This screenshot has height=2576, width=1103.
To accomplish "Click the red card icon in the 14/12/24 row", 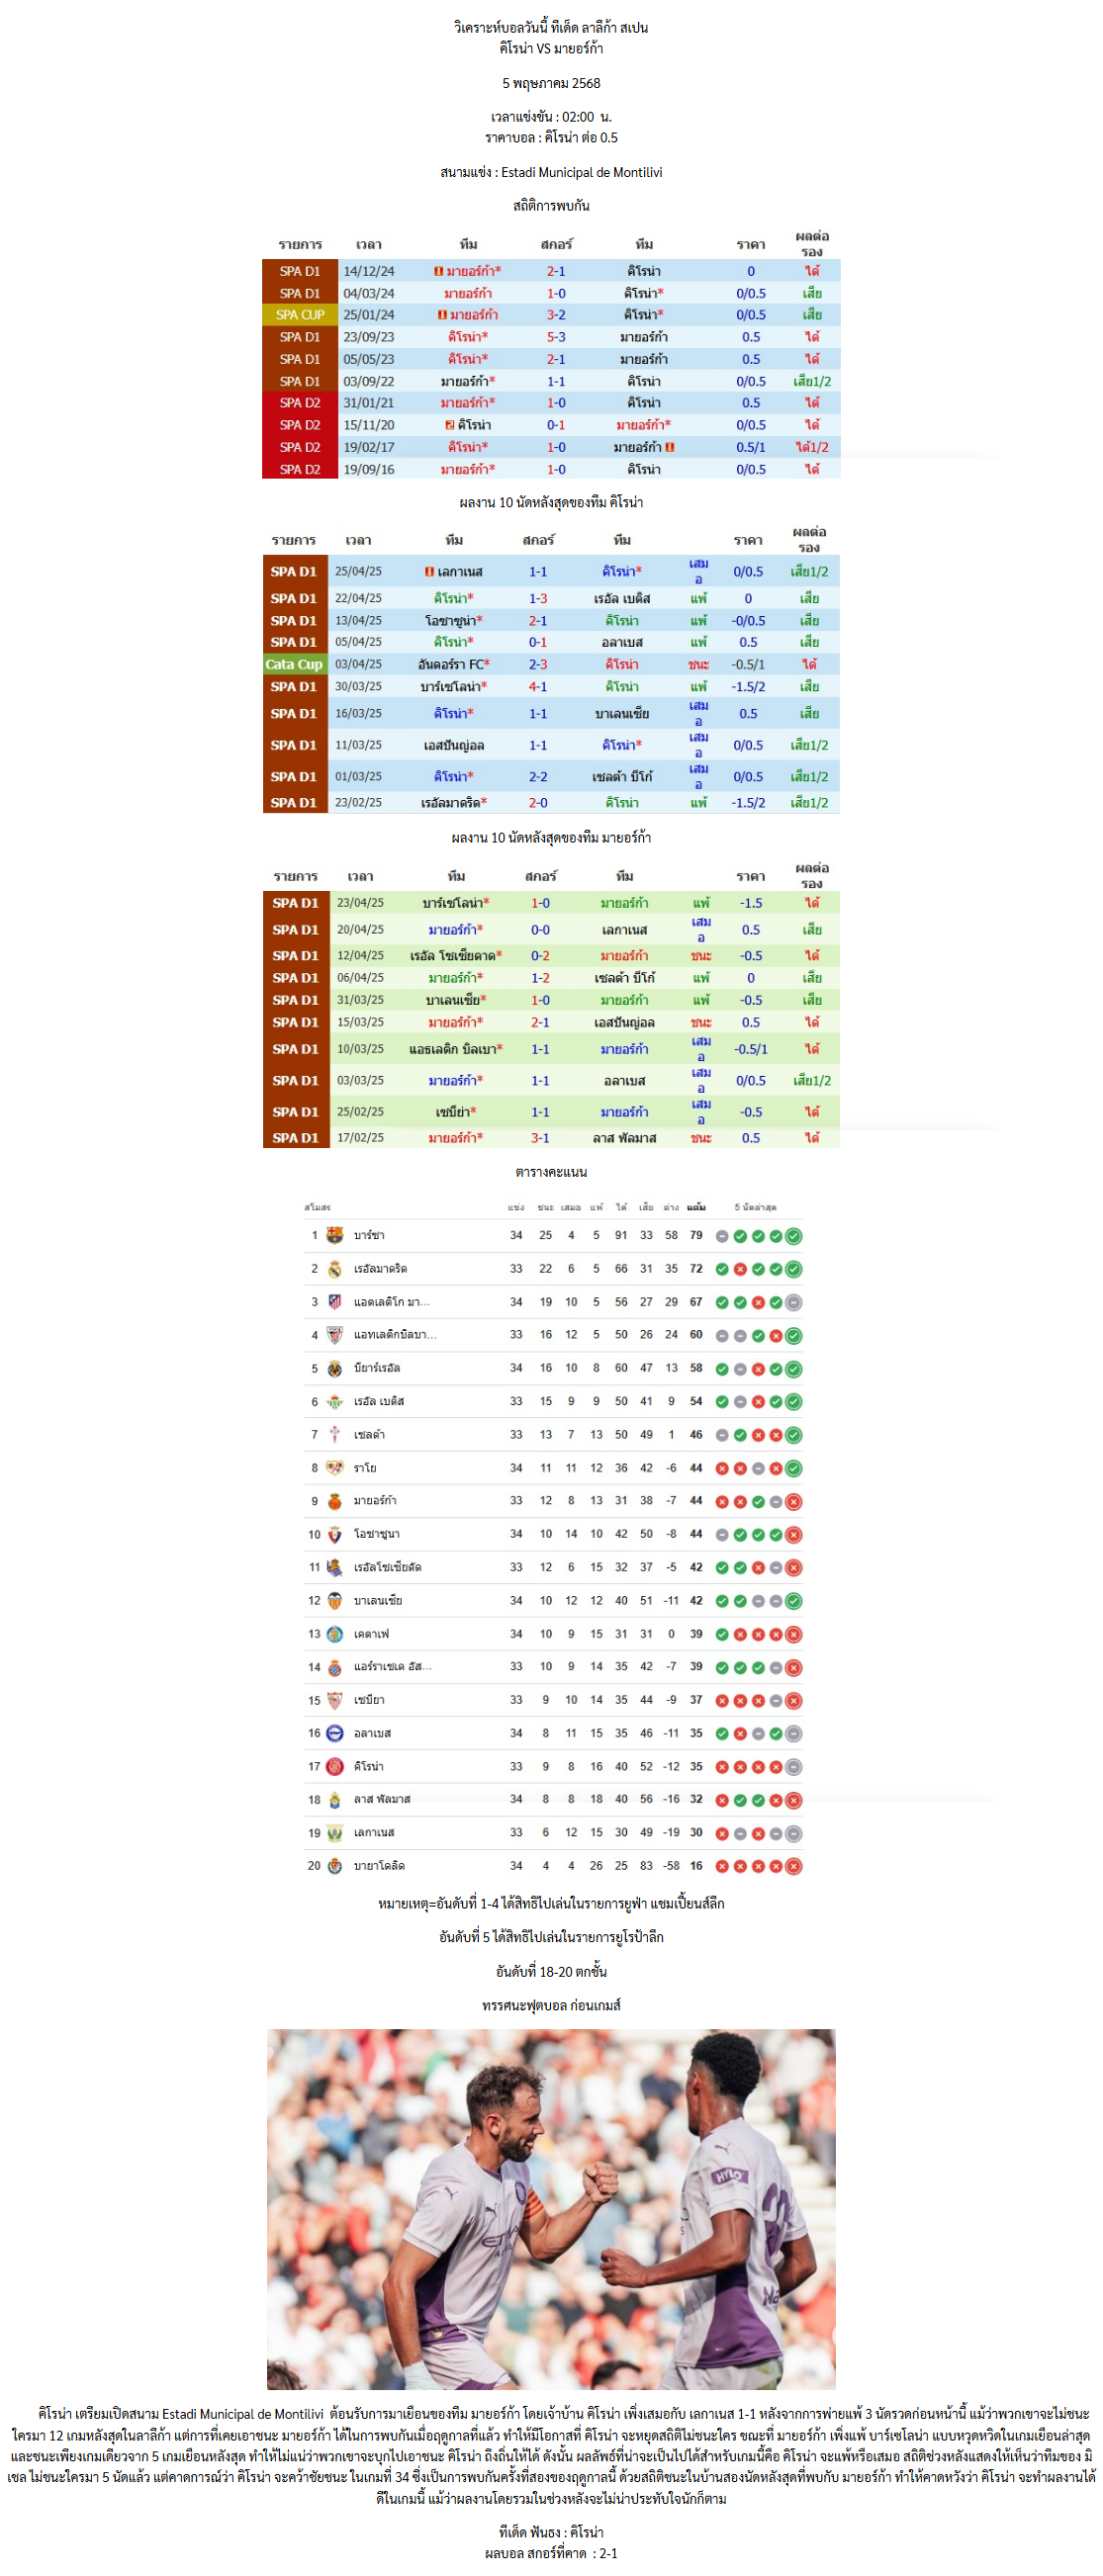I will [x=438, y=271].
